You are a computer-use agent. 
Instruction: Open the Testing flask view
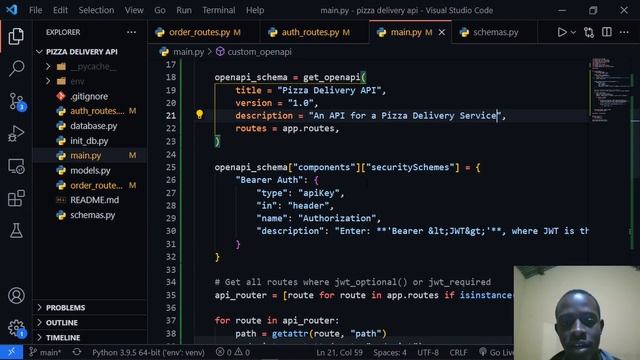click(x=16, y=231)
